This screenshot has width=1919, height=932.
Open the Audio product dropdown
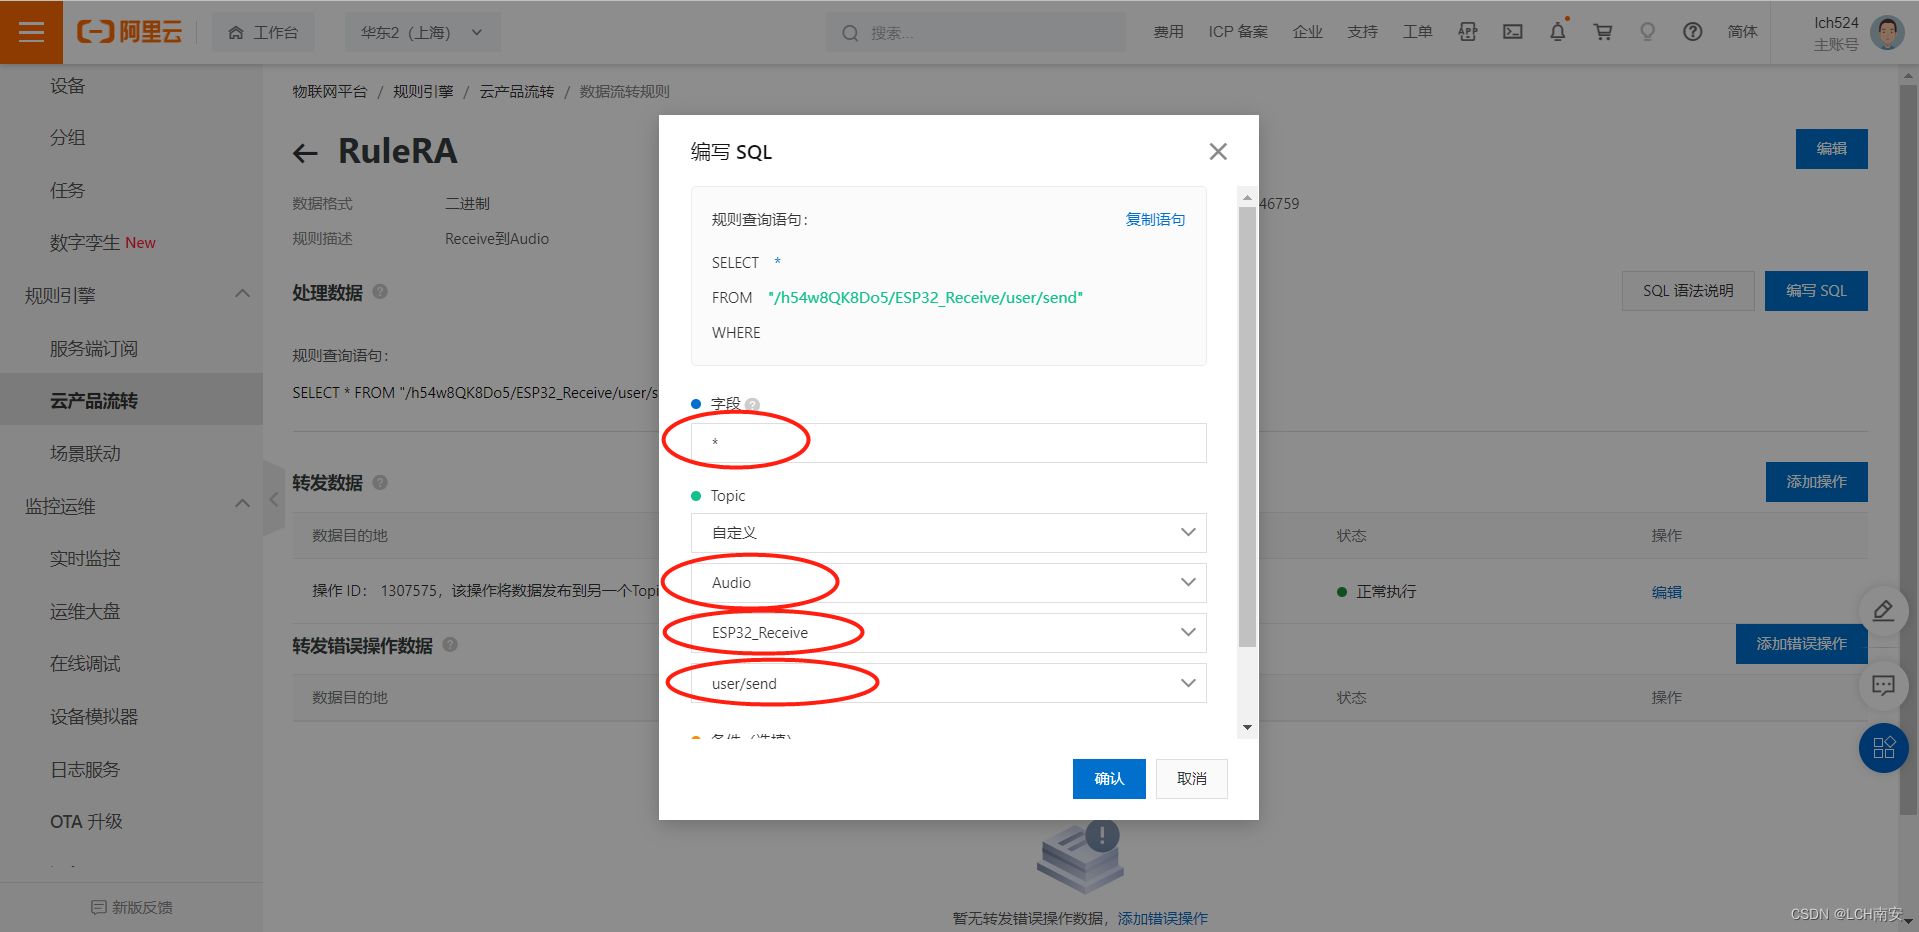pos(949,583)
